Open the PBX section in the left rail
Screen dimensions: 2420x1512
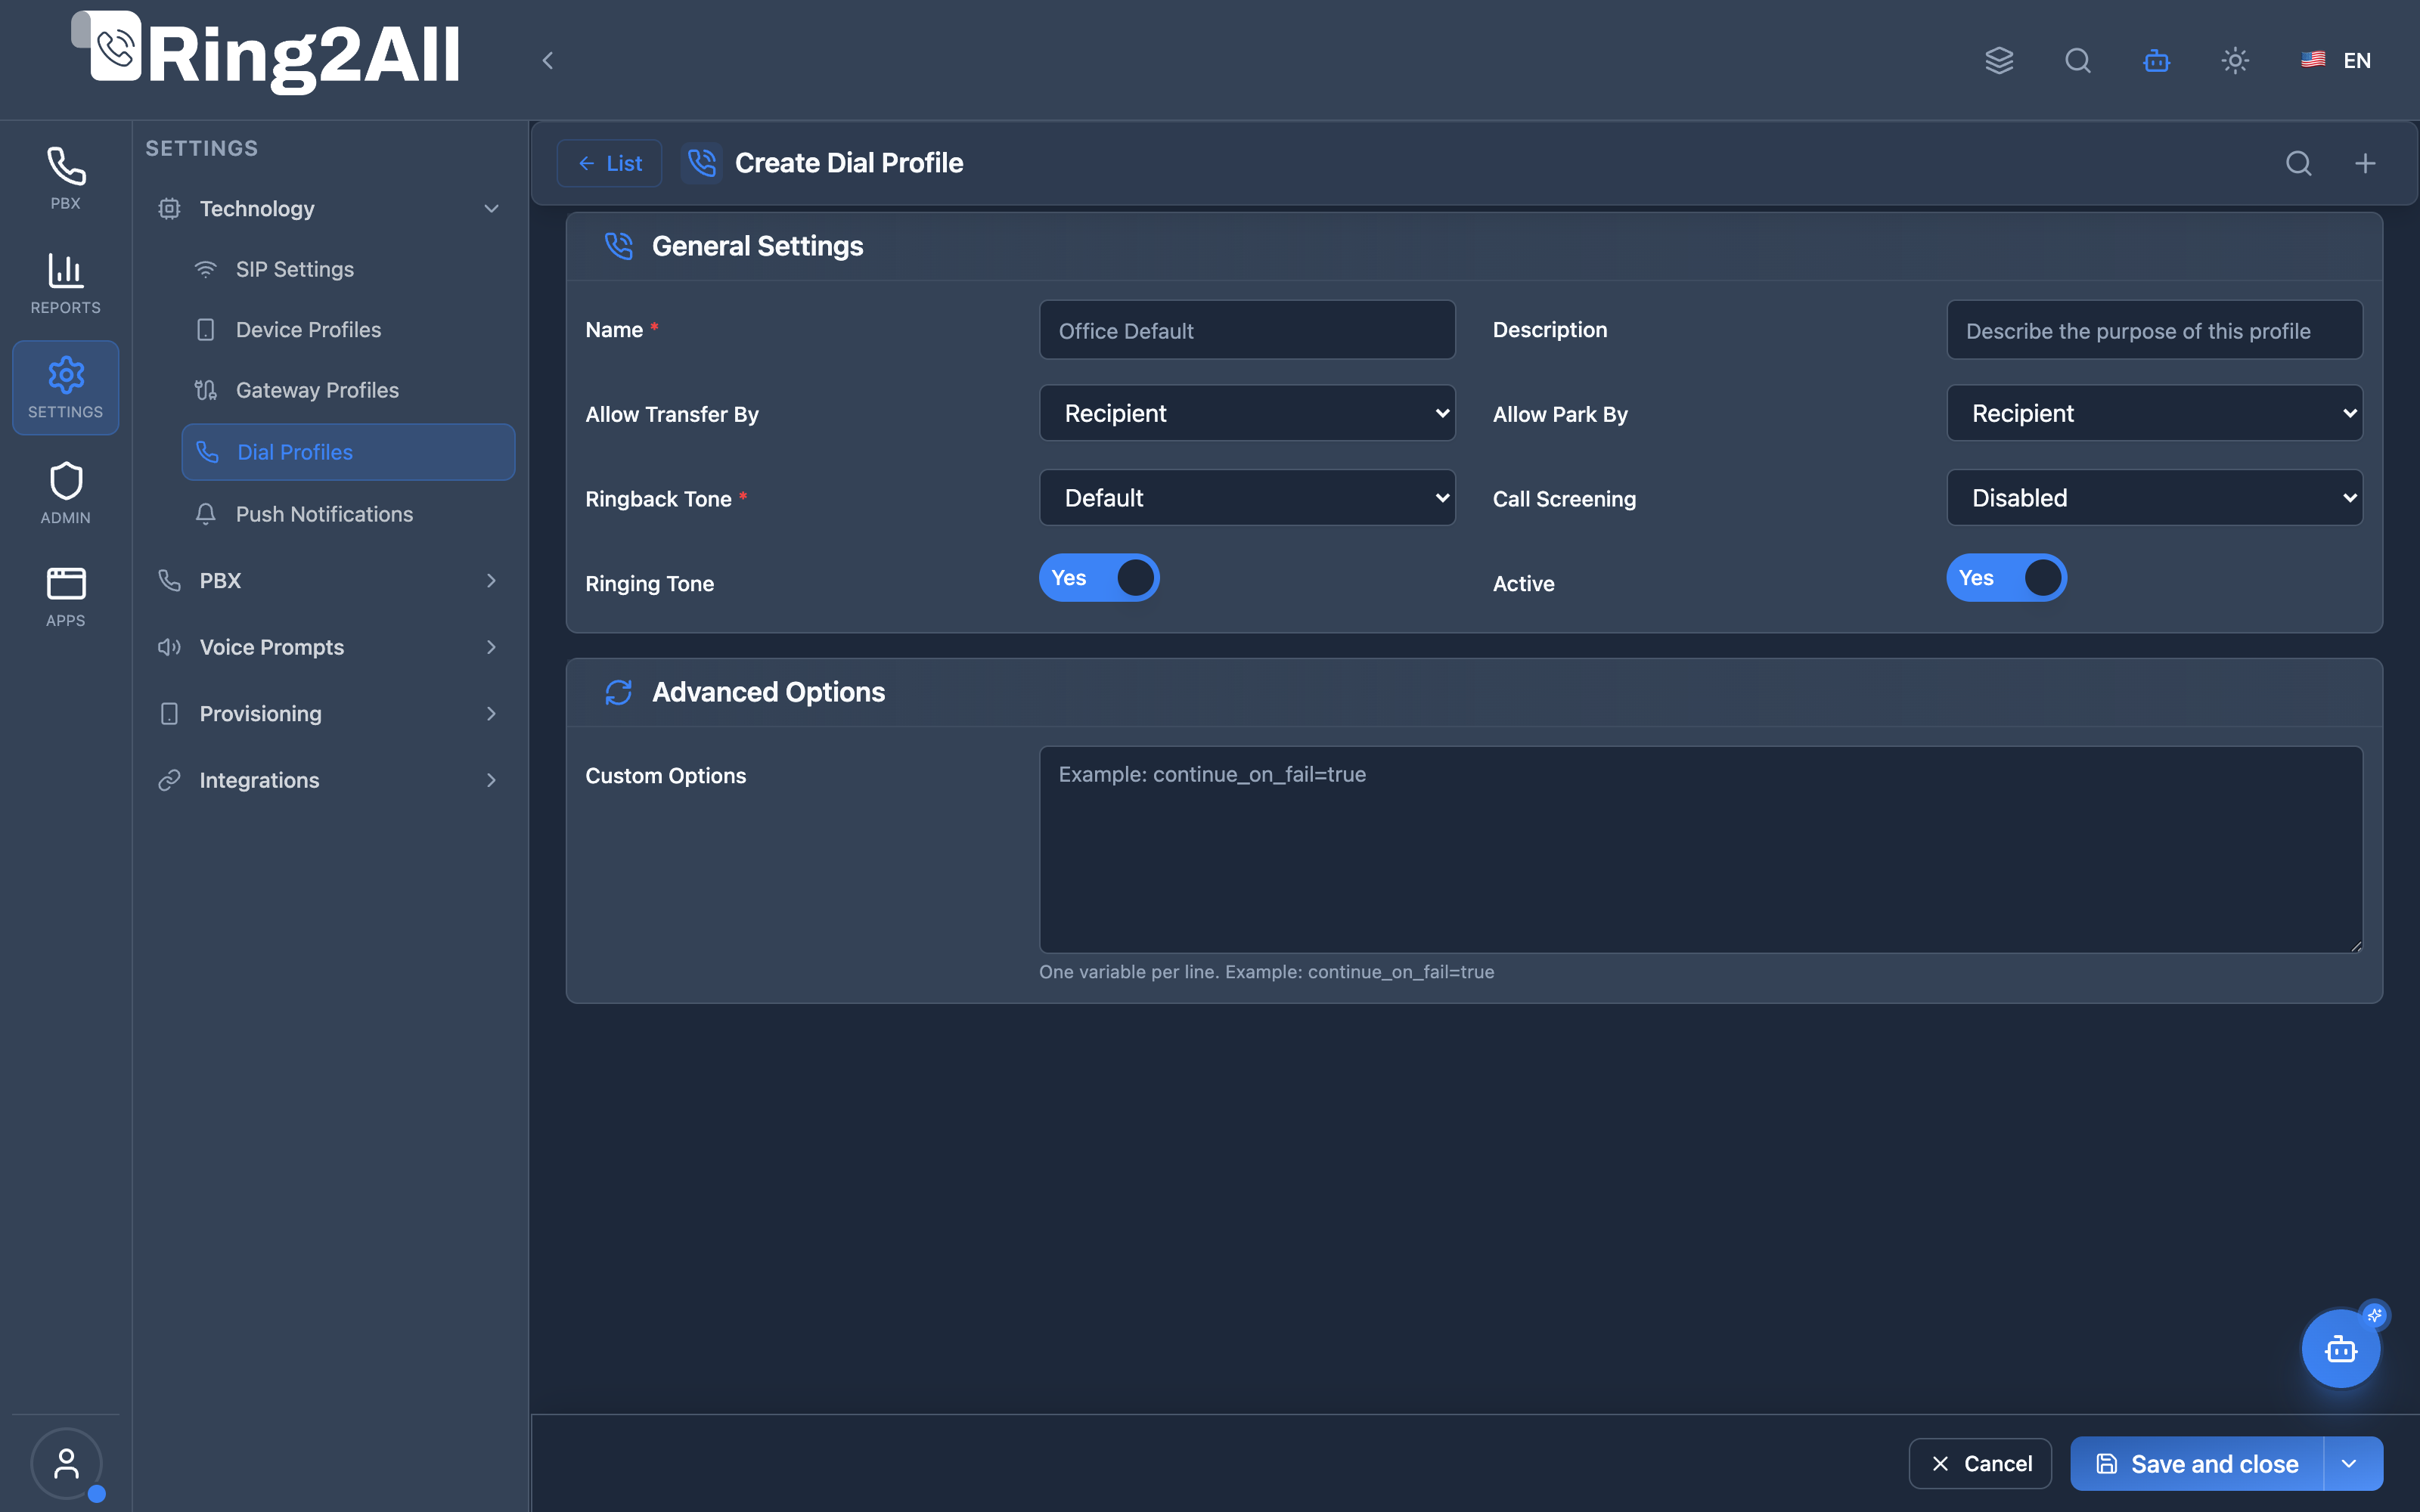click(65, 178)
